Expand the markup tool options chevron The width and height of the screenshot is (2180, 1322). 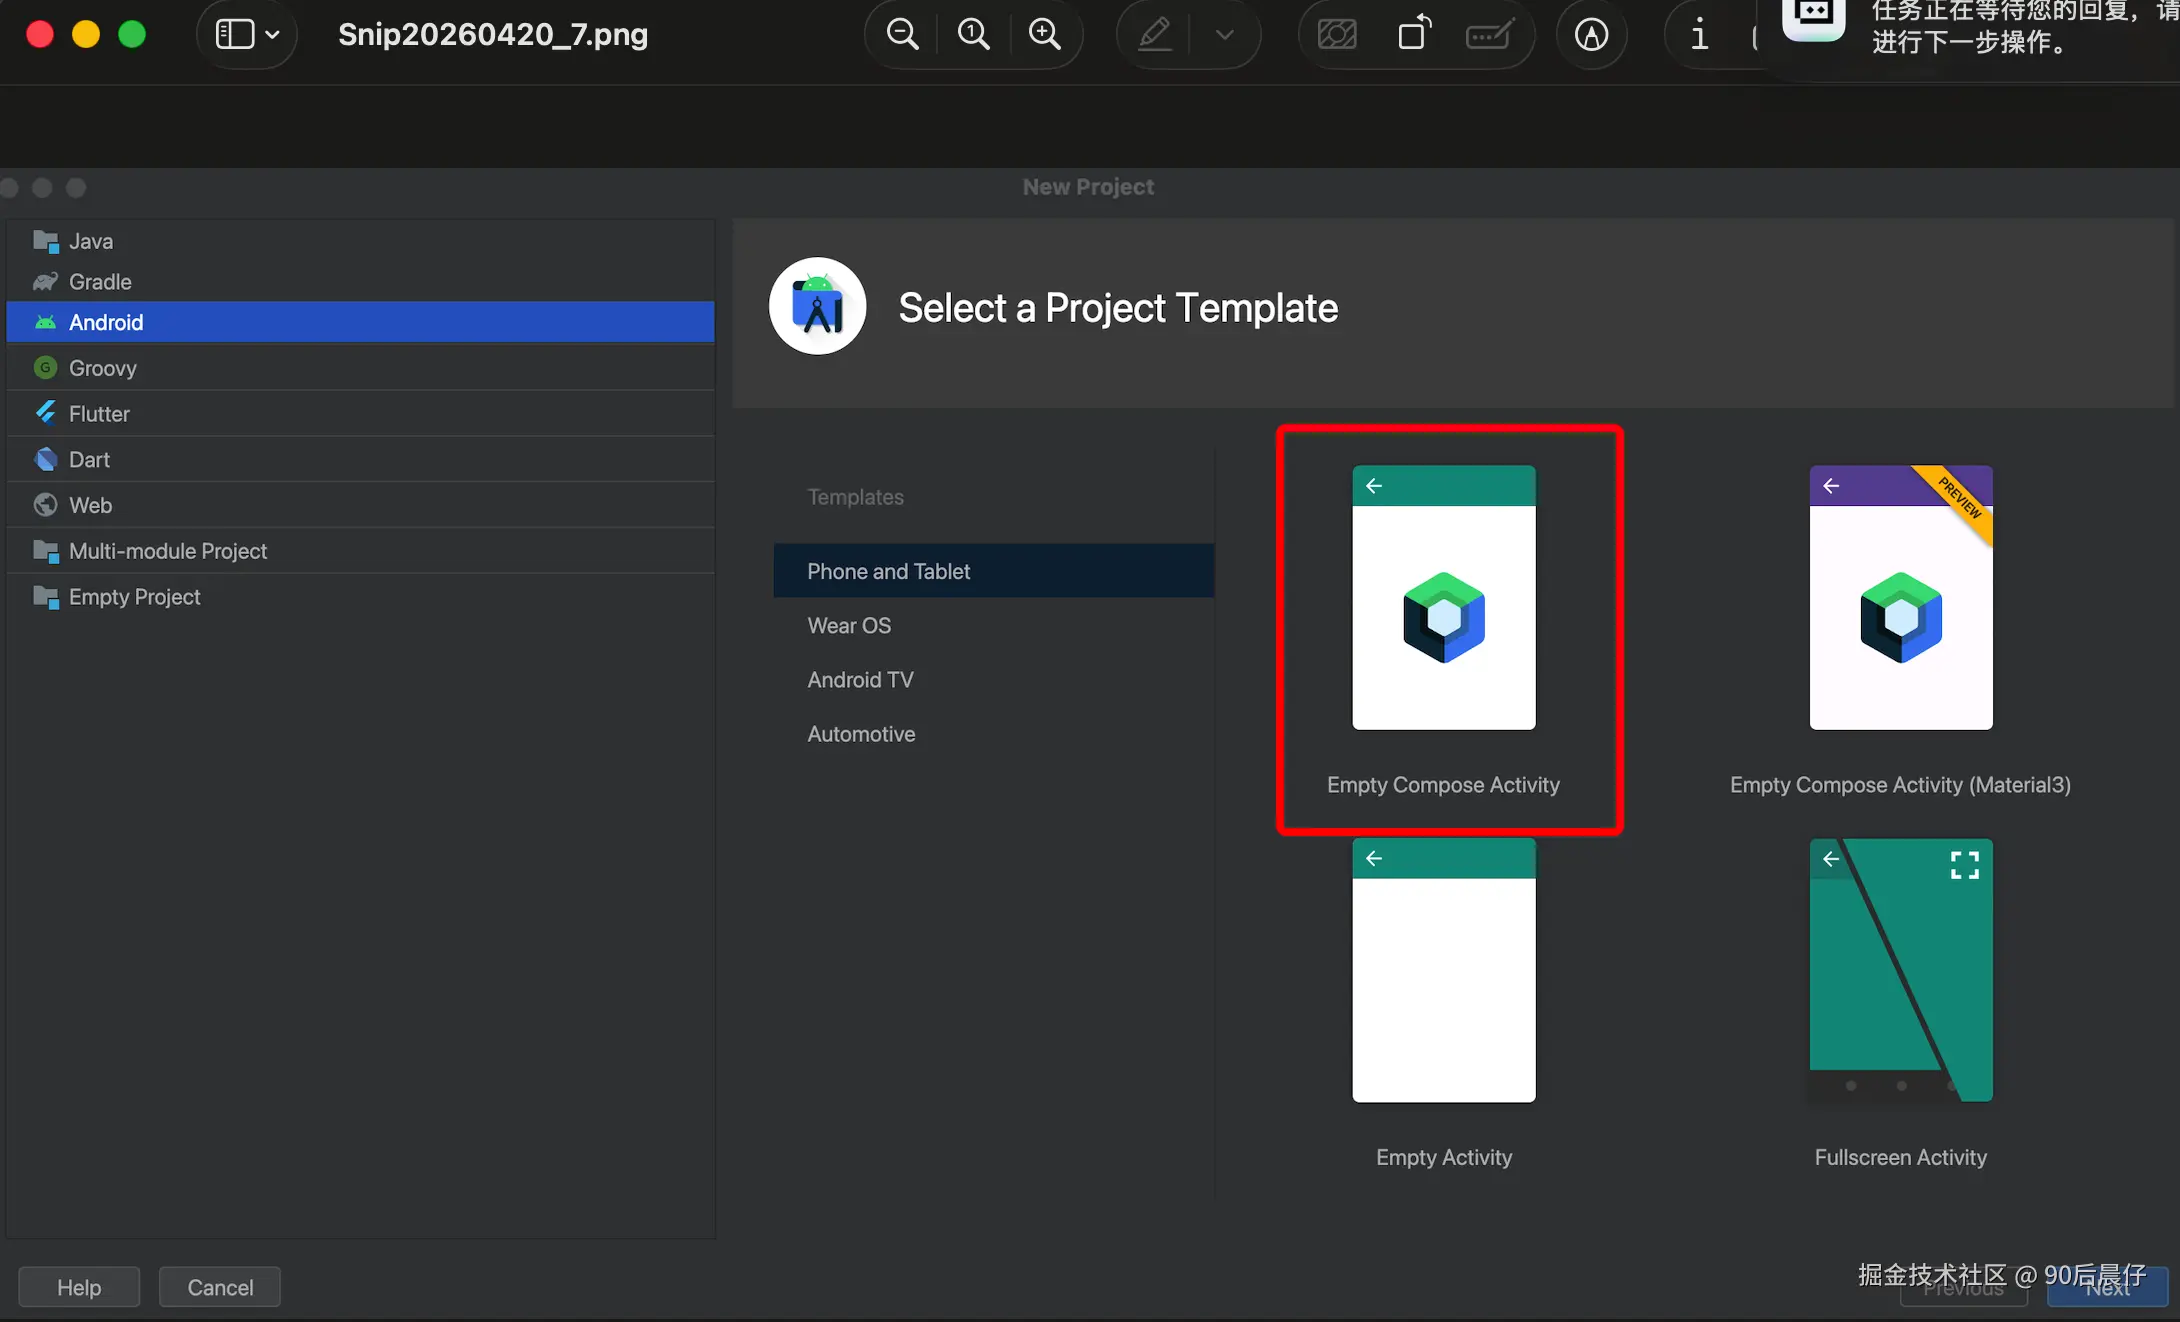(1224, 35)
